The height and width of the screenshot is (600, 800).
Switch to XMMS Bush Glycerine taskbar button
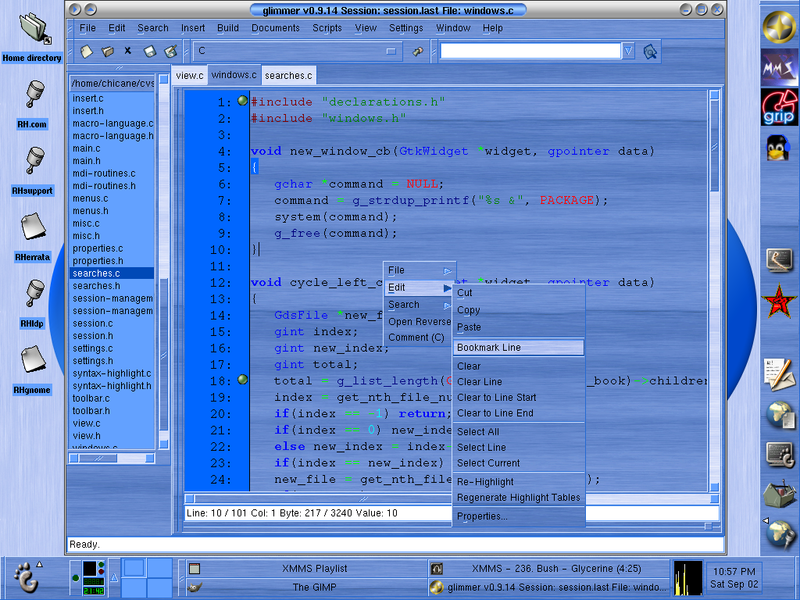click(x=548, y=568)
